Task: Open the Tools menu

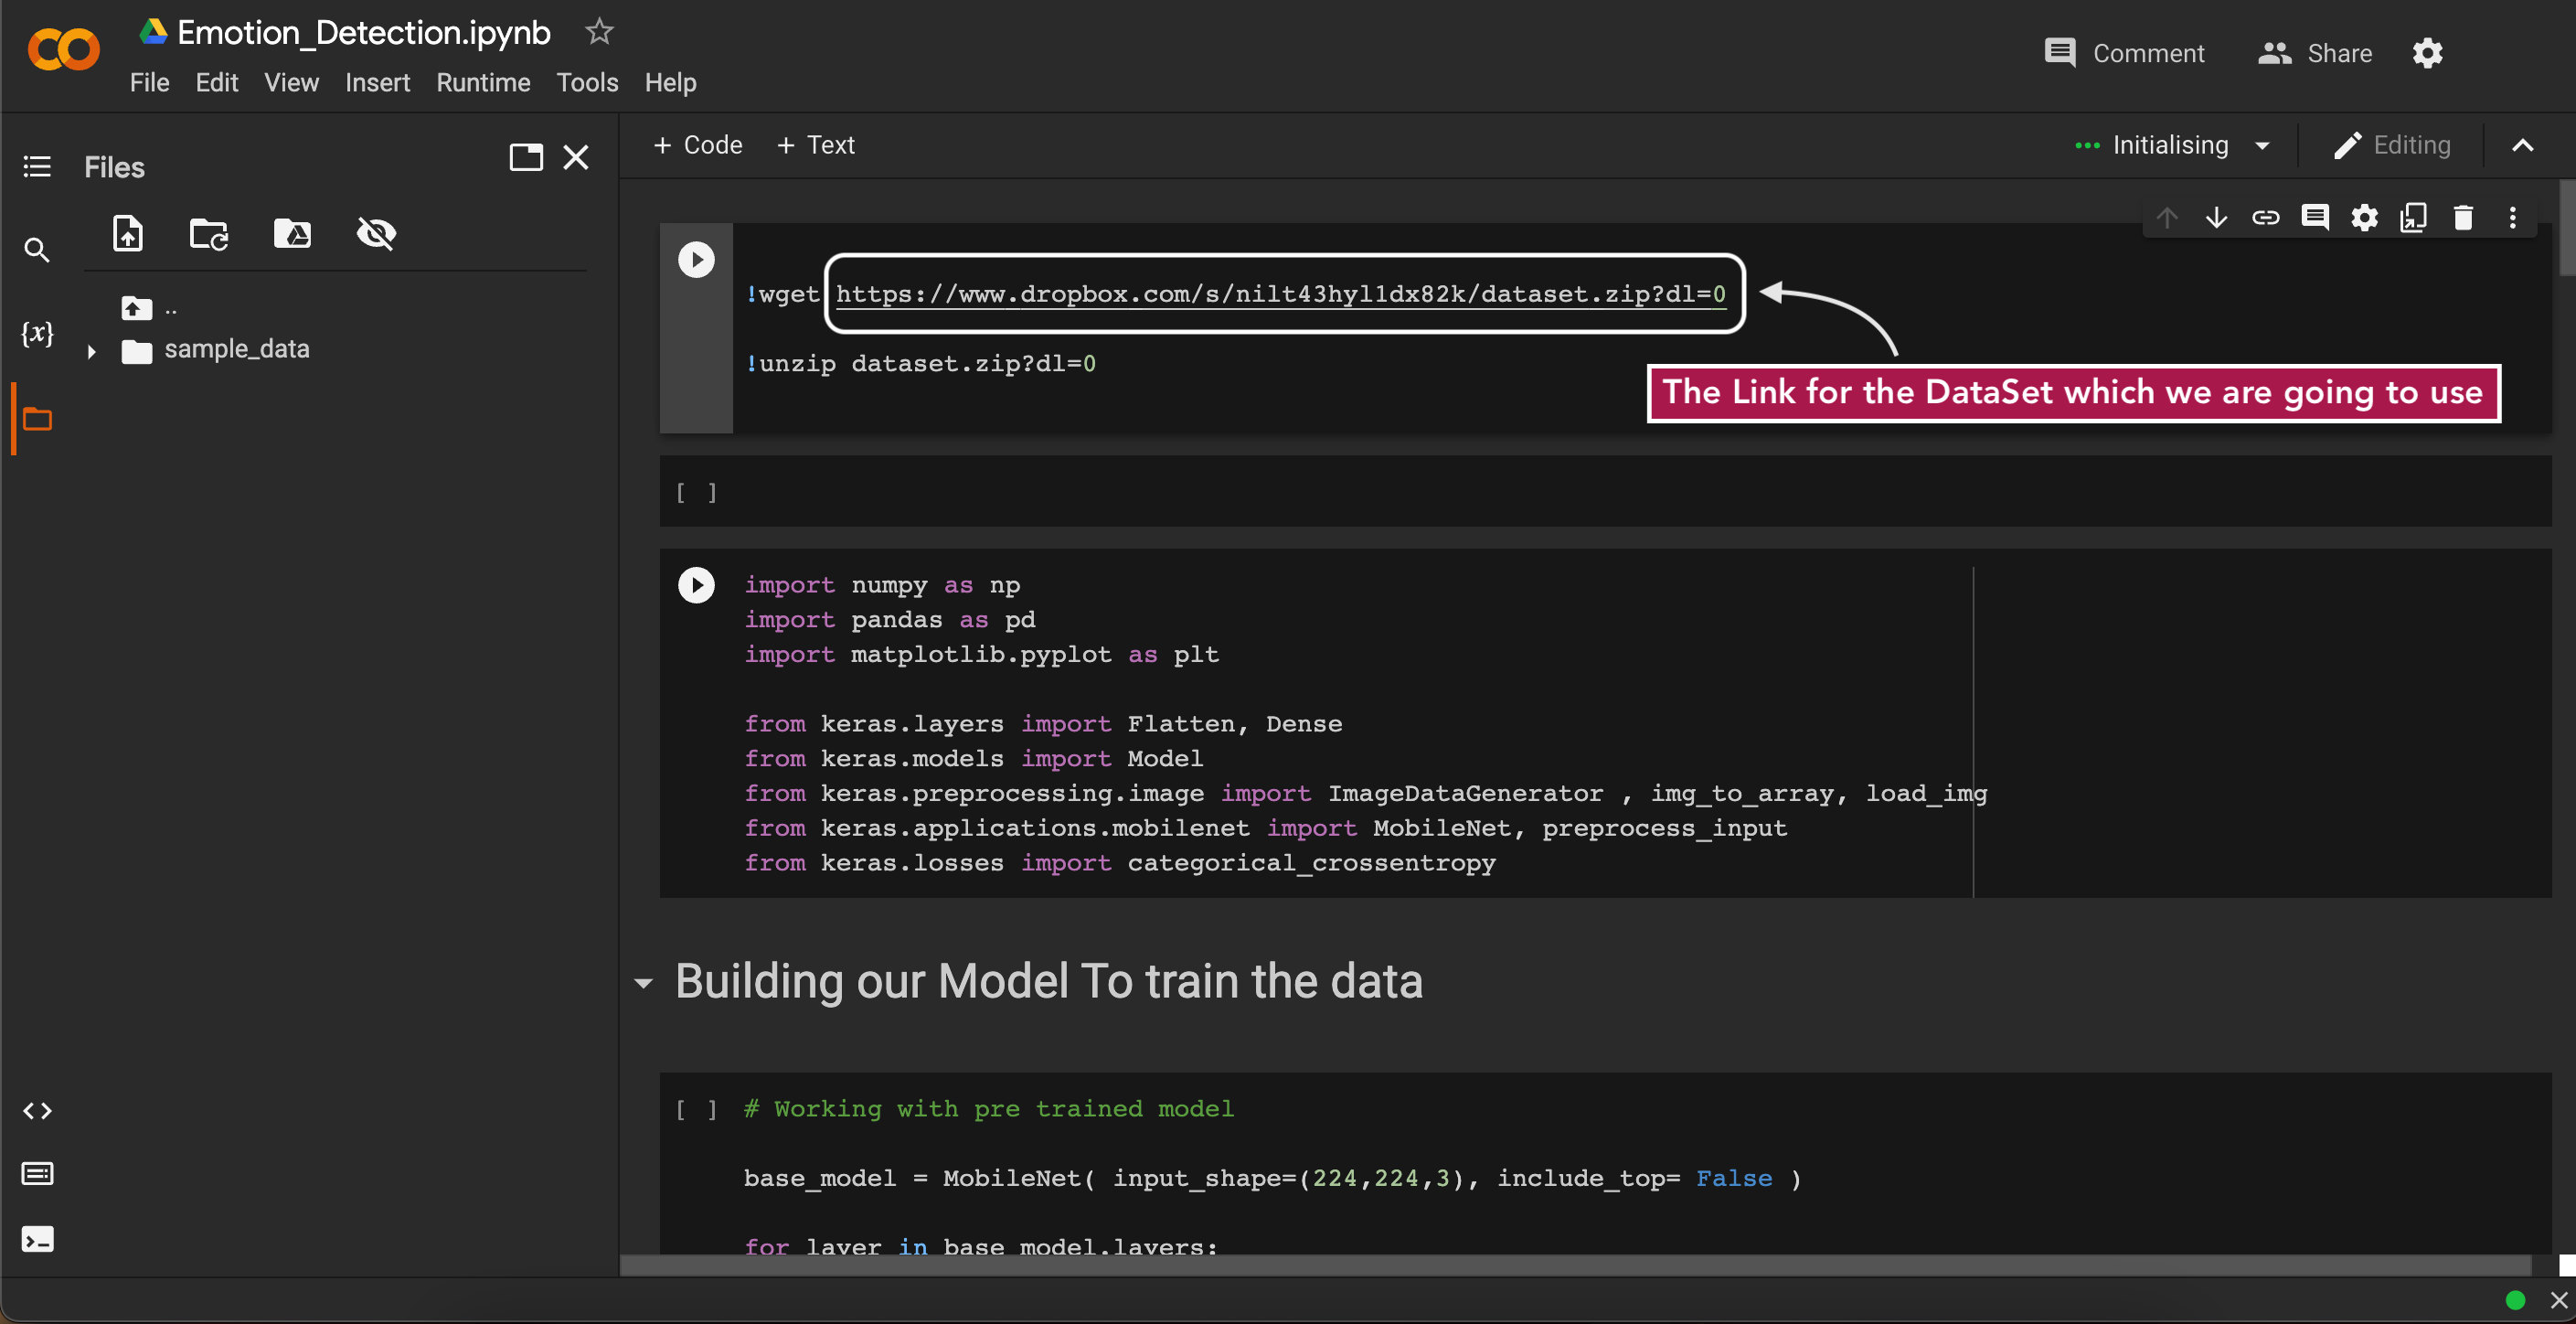Action: tap(587, 83)
